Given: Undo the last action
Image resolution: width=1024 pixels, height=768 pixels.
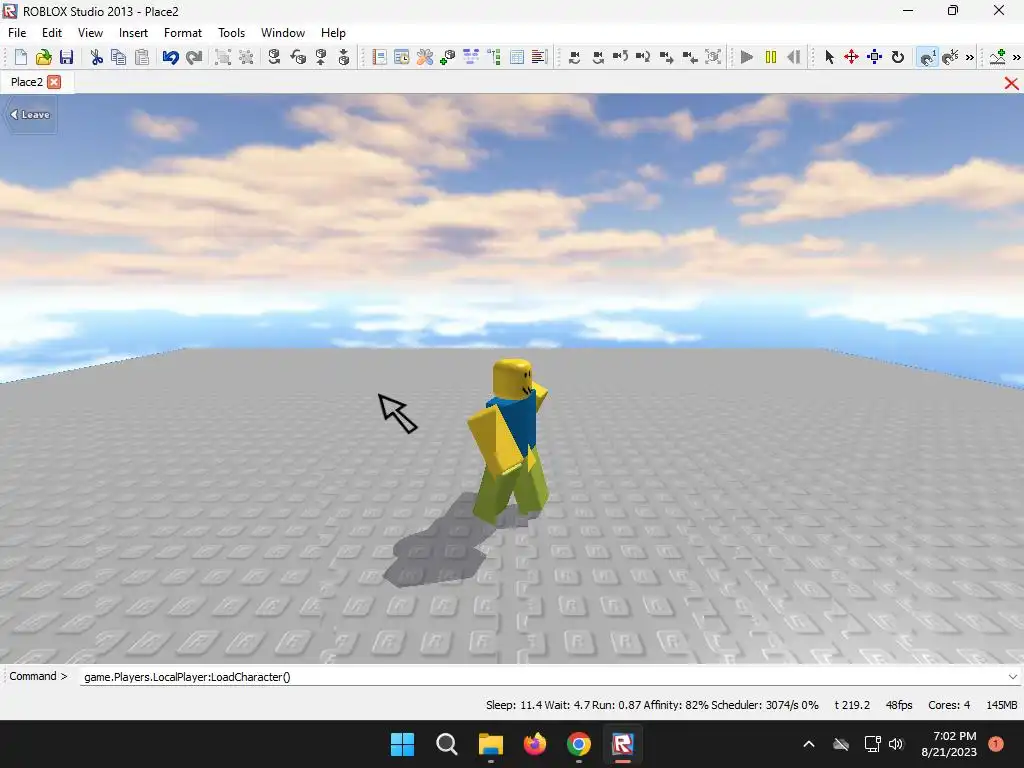Looking at the screenshot, I should point(170,57).
